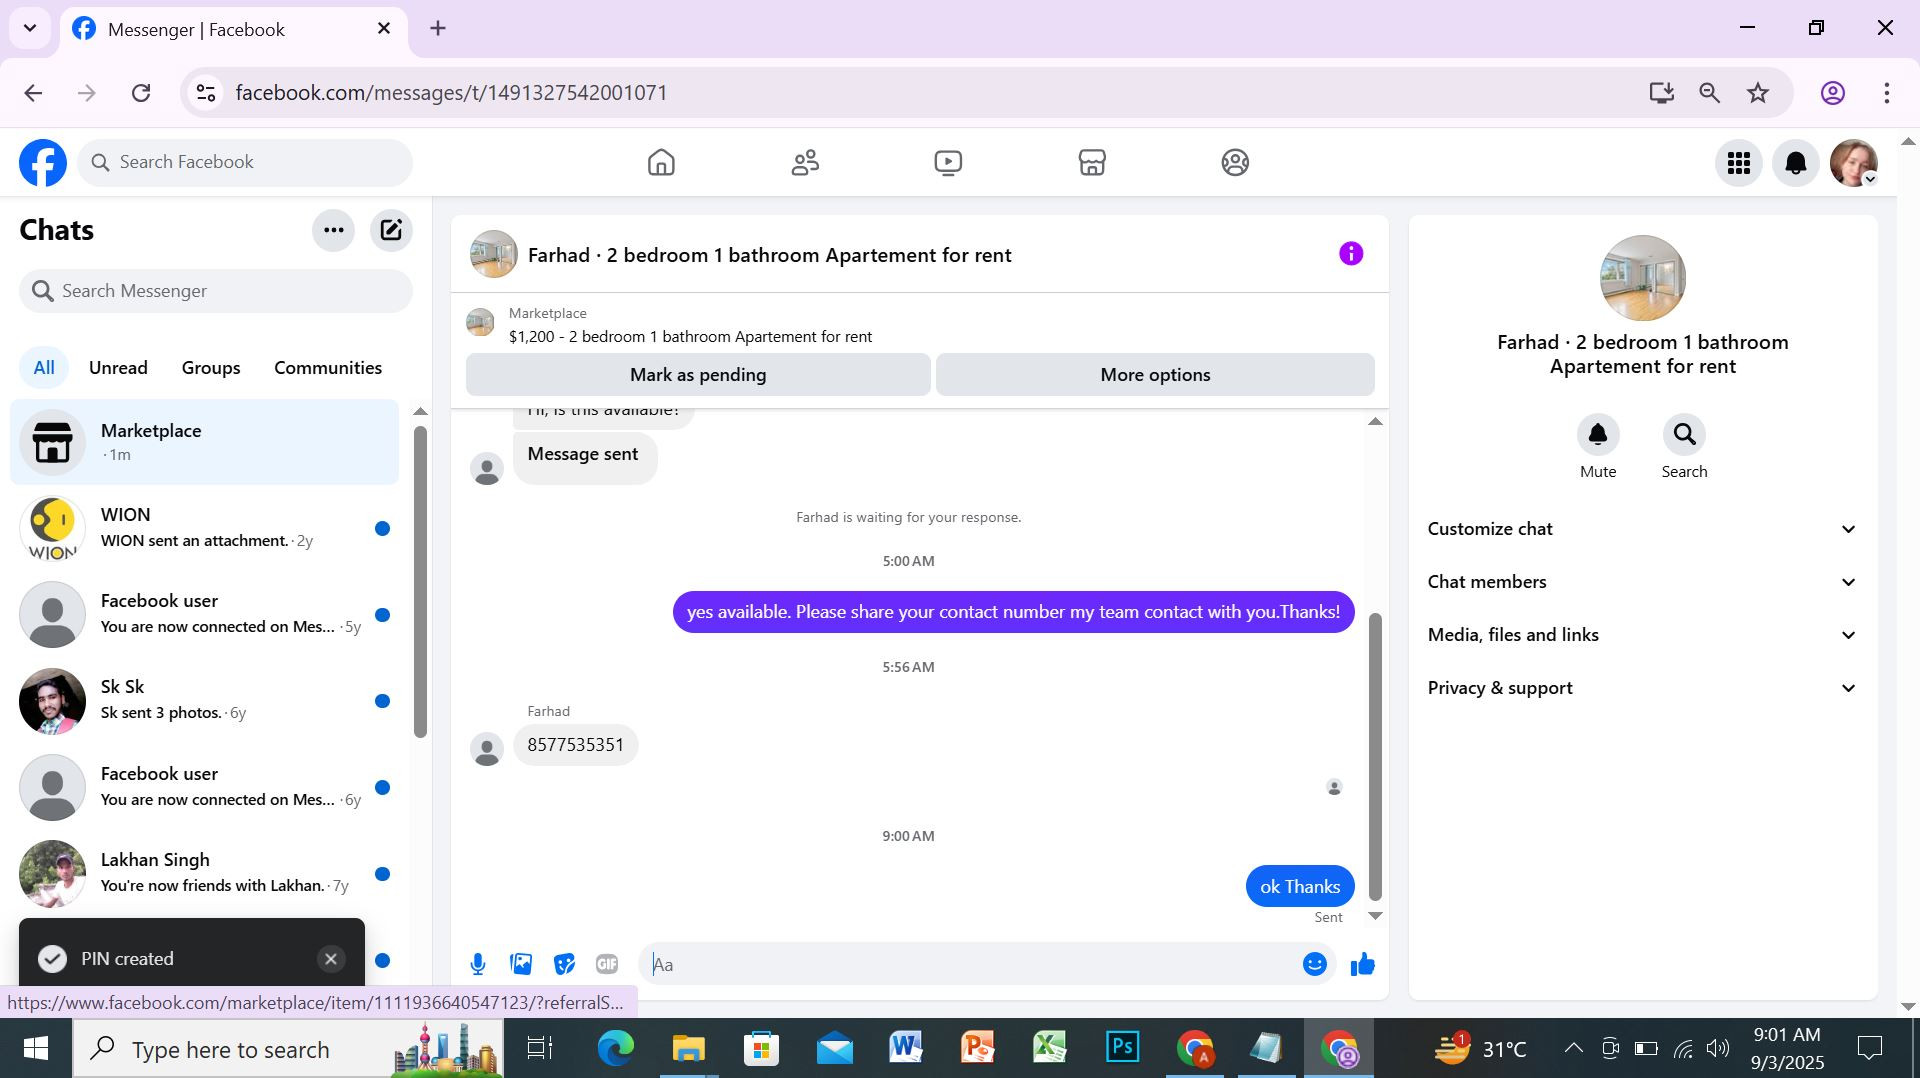This screenshot has width=1920, height=1078.
Task: Expand Privacy & support section
Action: click(1643, 688)
